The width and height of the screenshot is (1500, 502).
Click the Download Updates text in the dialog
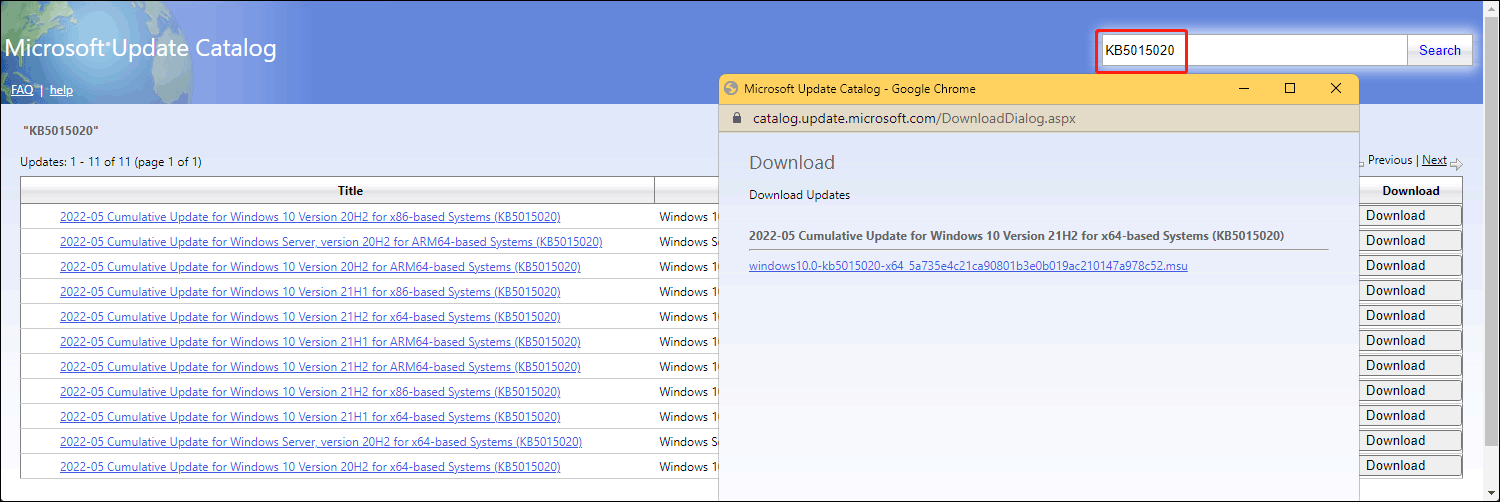pos(800,195)
